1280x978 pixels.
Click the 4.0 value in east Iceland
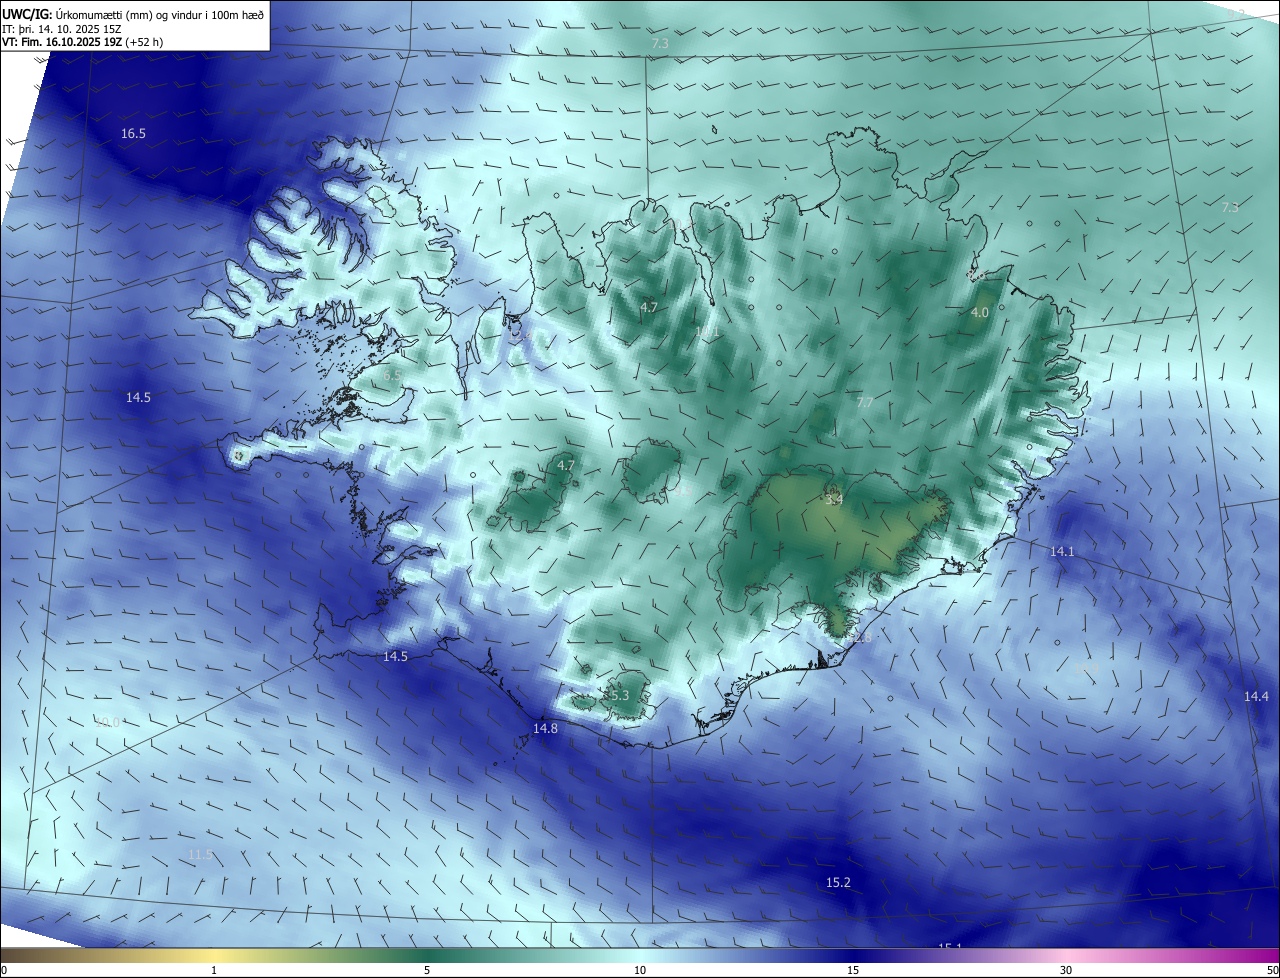point(980,313)
